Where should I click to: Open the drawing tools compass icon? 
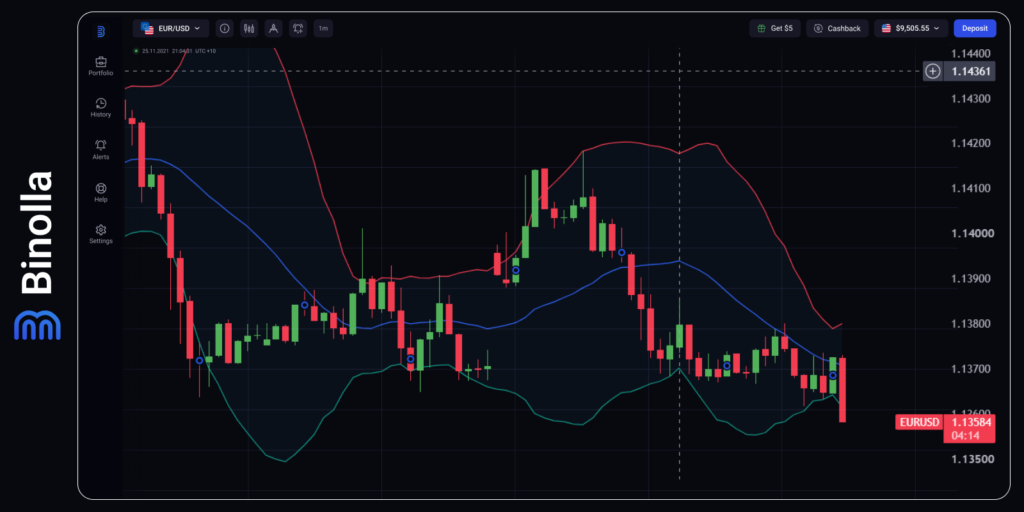coord(274,29)
